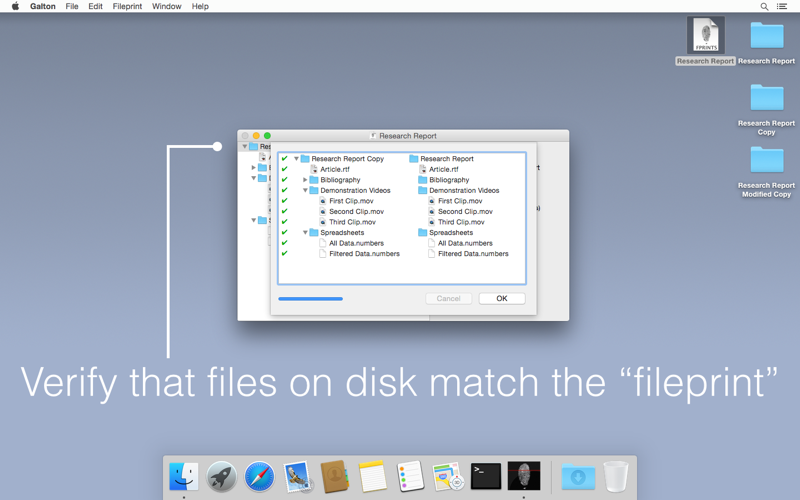Viewport: 800px width, 500px height.
Task: Click the disabled Cancel button
Action: (x=448, y=298)
